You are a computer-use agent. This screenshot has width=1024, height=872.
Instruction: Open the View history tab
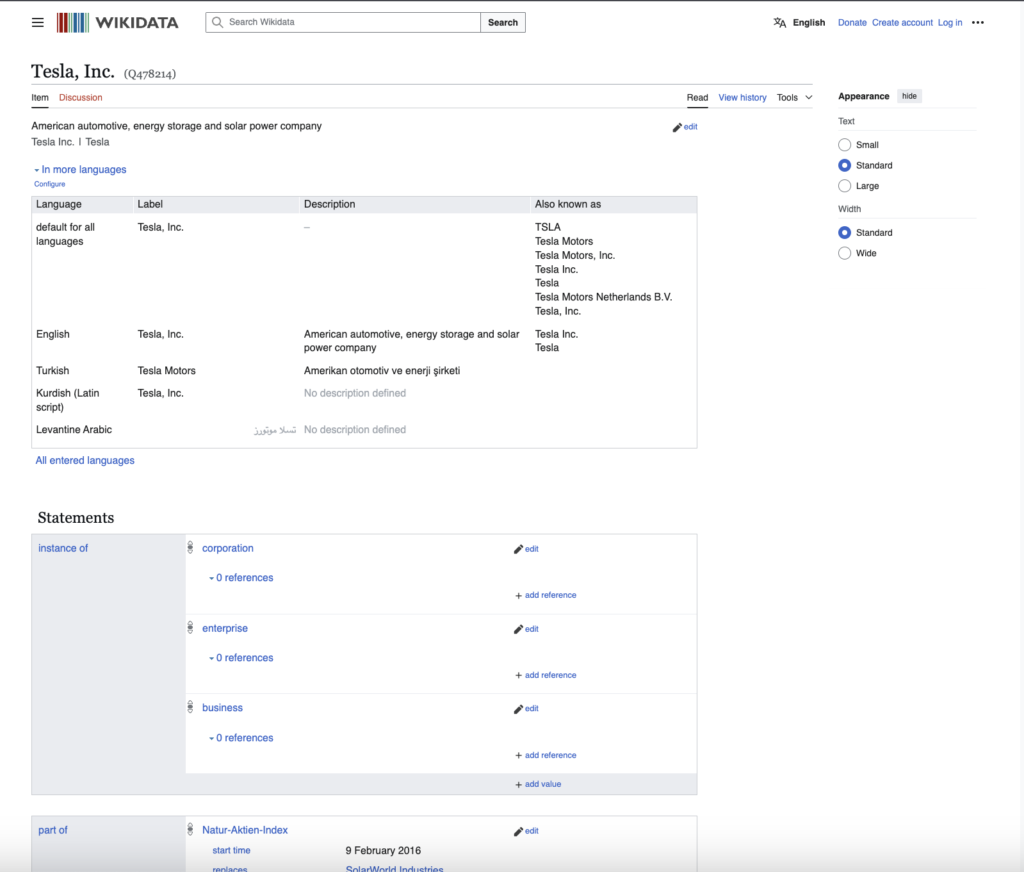(x=743, y=97)
